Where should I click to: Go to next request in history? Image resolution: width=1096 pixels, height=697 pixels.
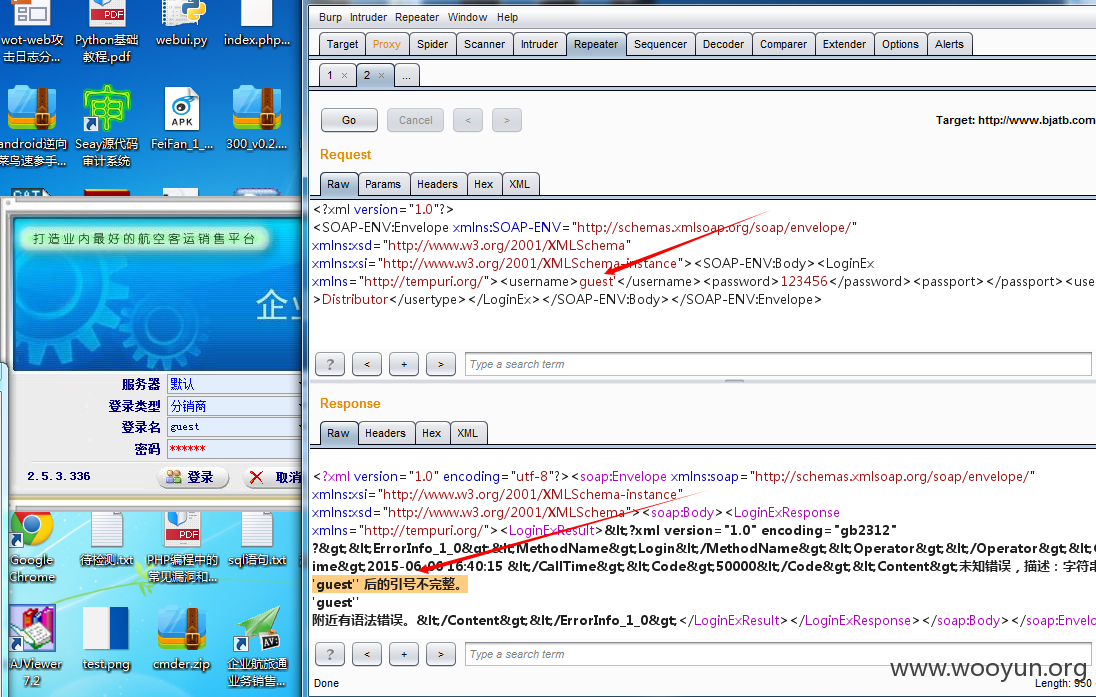tap(507, 120)
